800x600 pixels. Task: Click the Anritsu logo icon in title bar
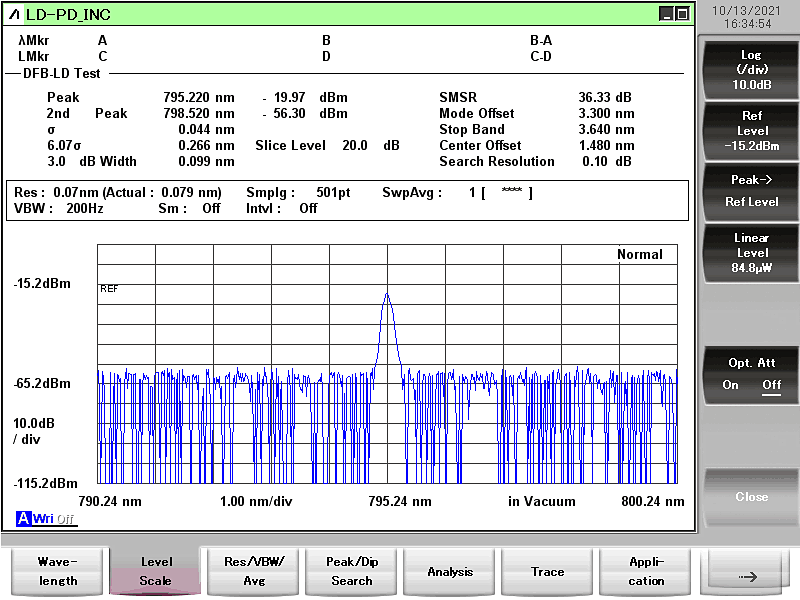(13, 14)
